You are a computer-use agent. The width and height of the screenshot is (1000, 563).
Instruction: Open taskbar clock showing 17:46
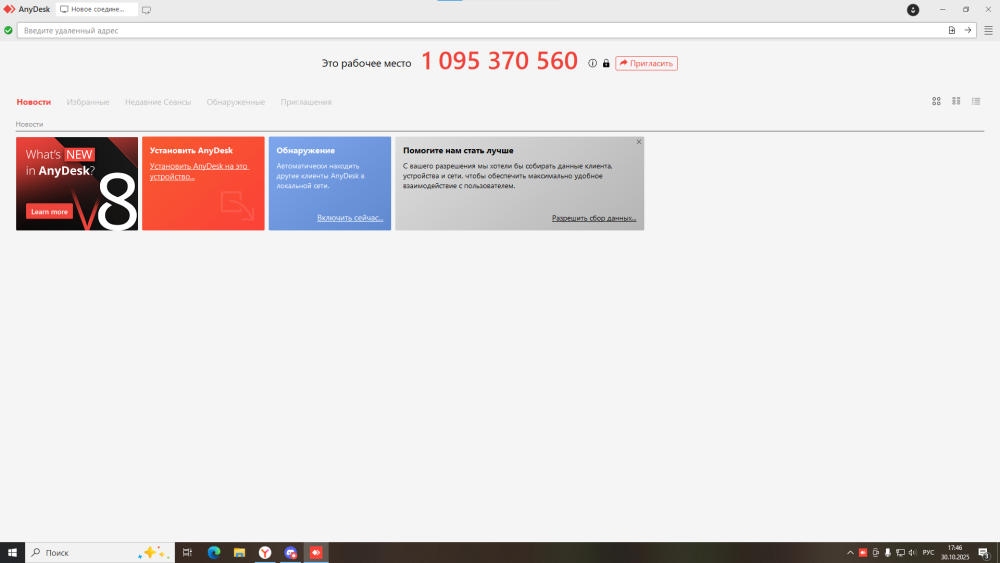point(955,553)
